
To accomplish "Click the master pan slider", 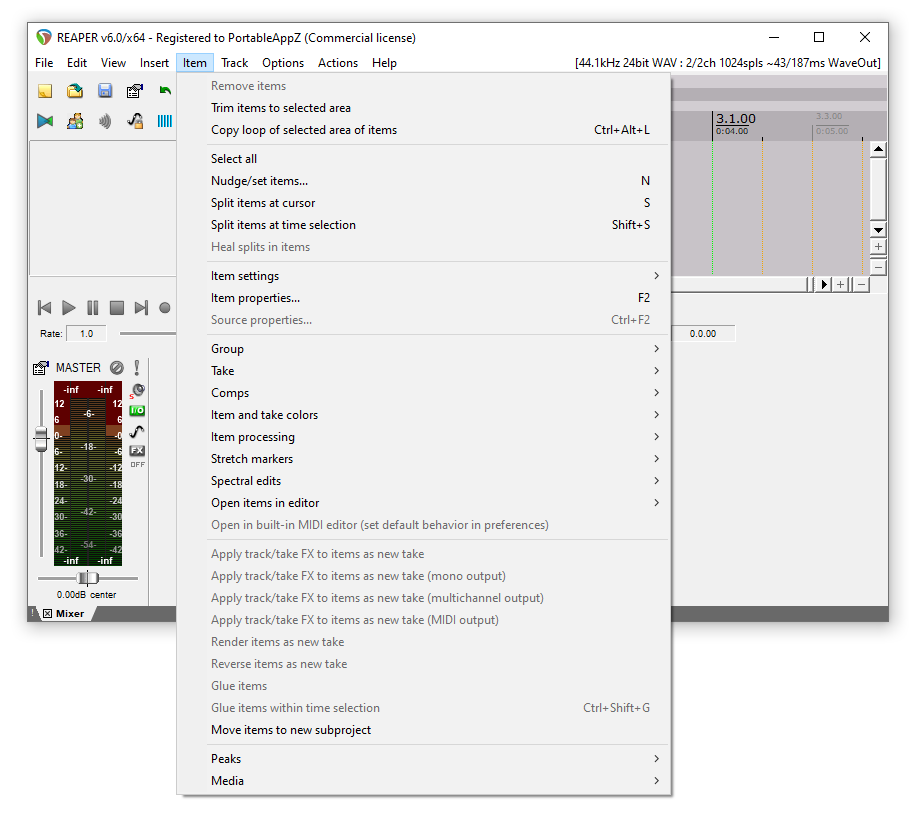I will tap(88, 578).
